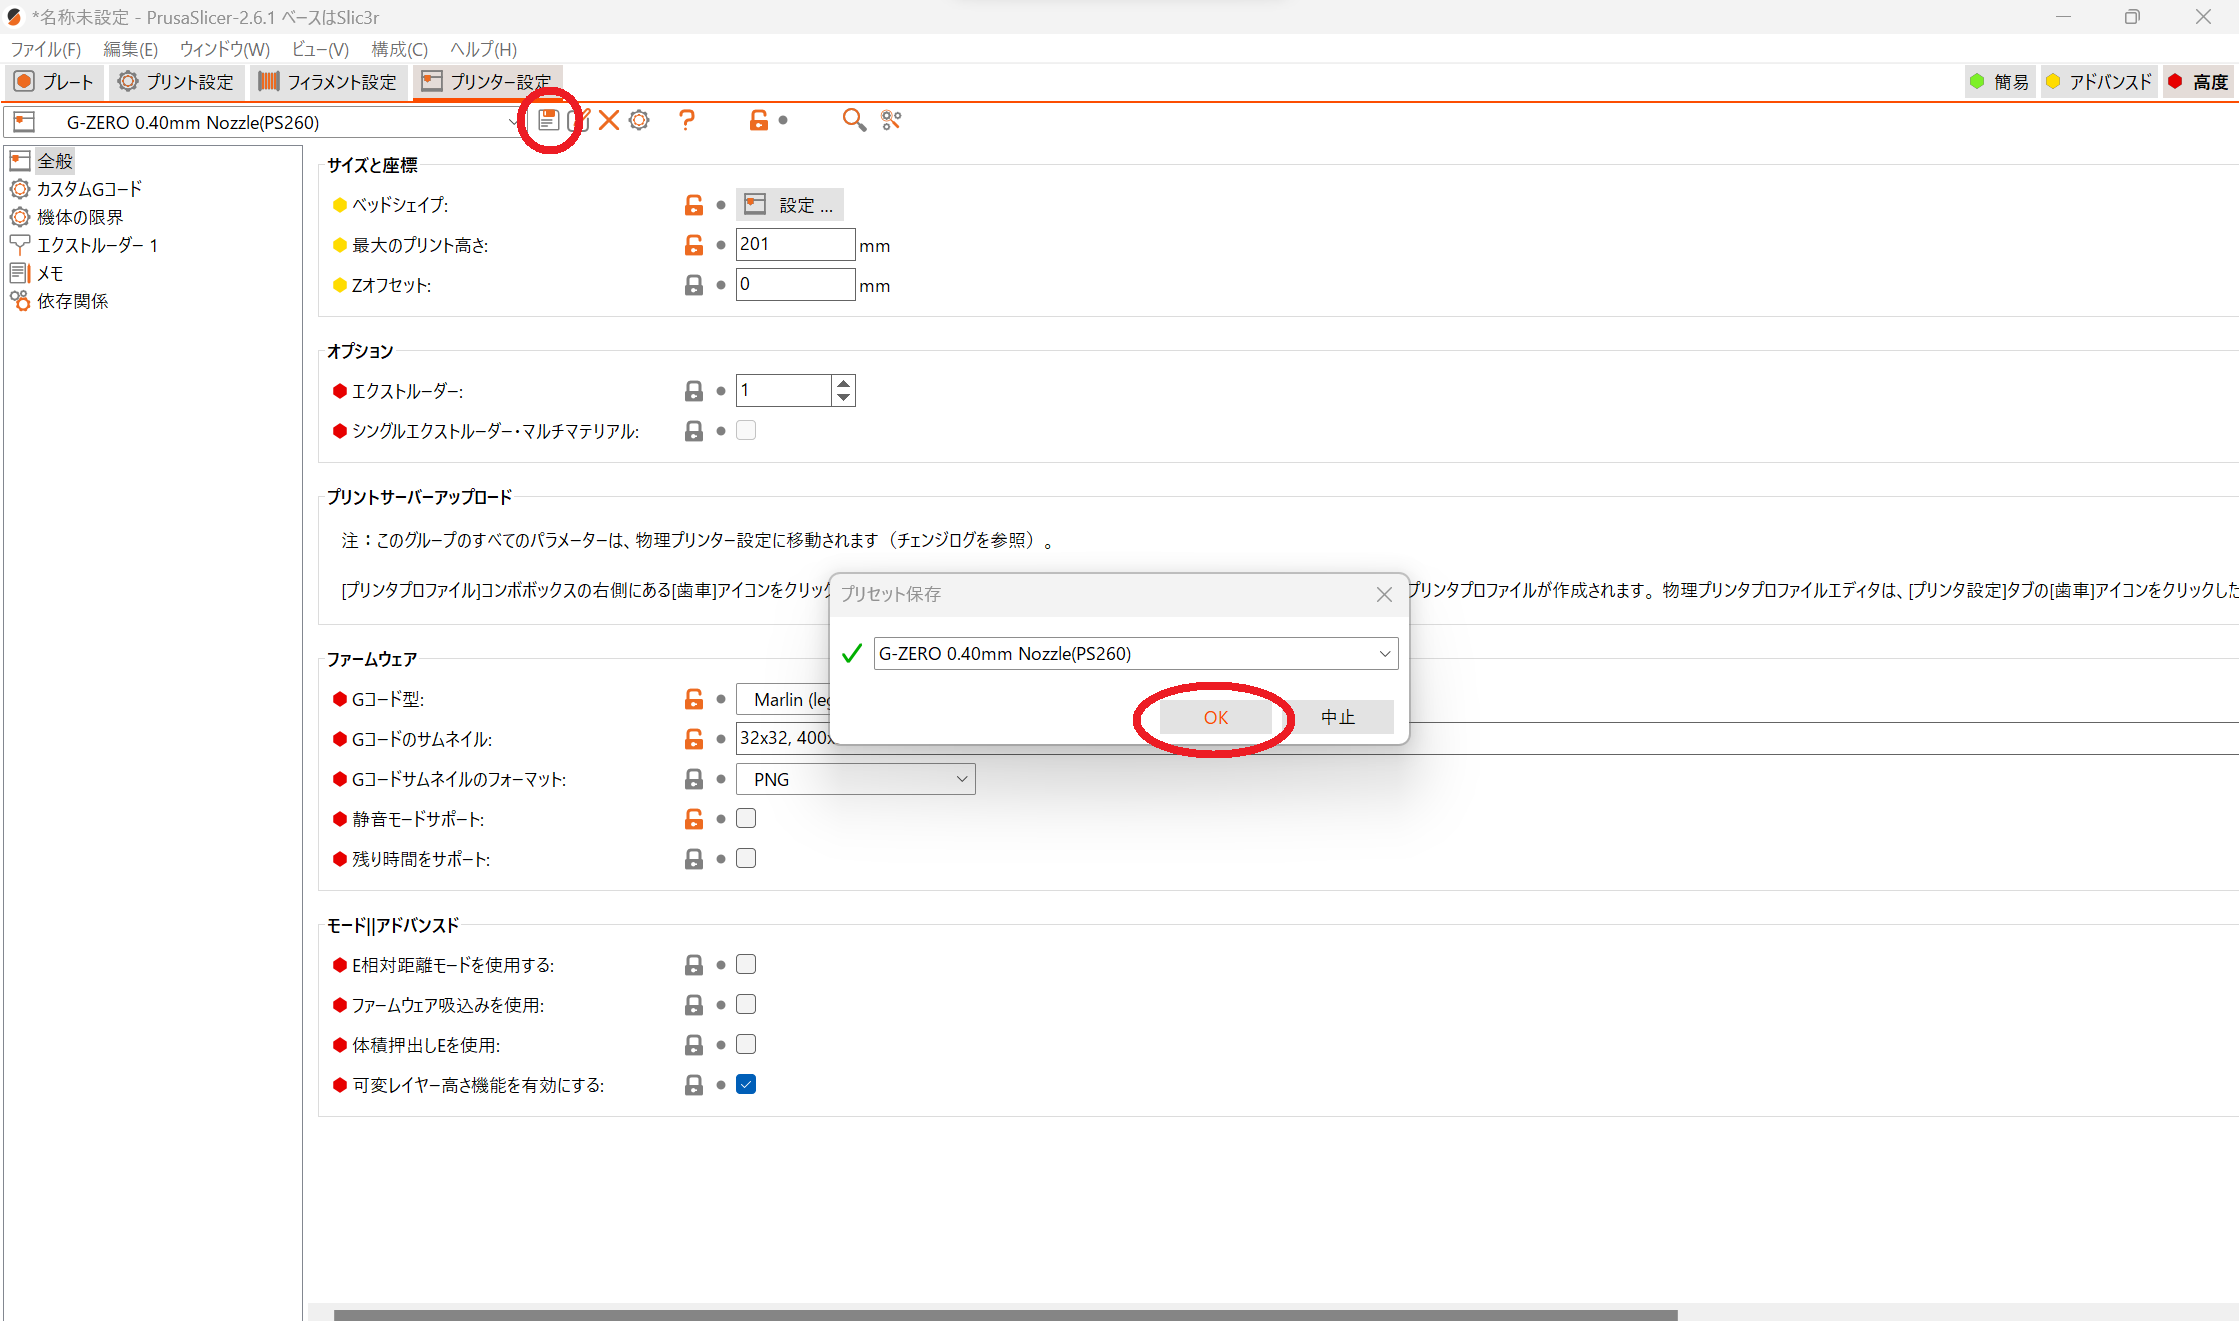Image resolution: width=2239 pixels, height=1321 pixels.
Task: Switch to 高度 expert mode
Action: point(2198,82)
